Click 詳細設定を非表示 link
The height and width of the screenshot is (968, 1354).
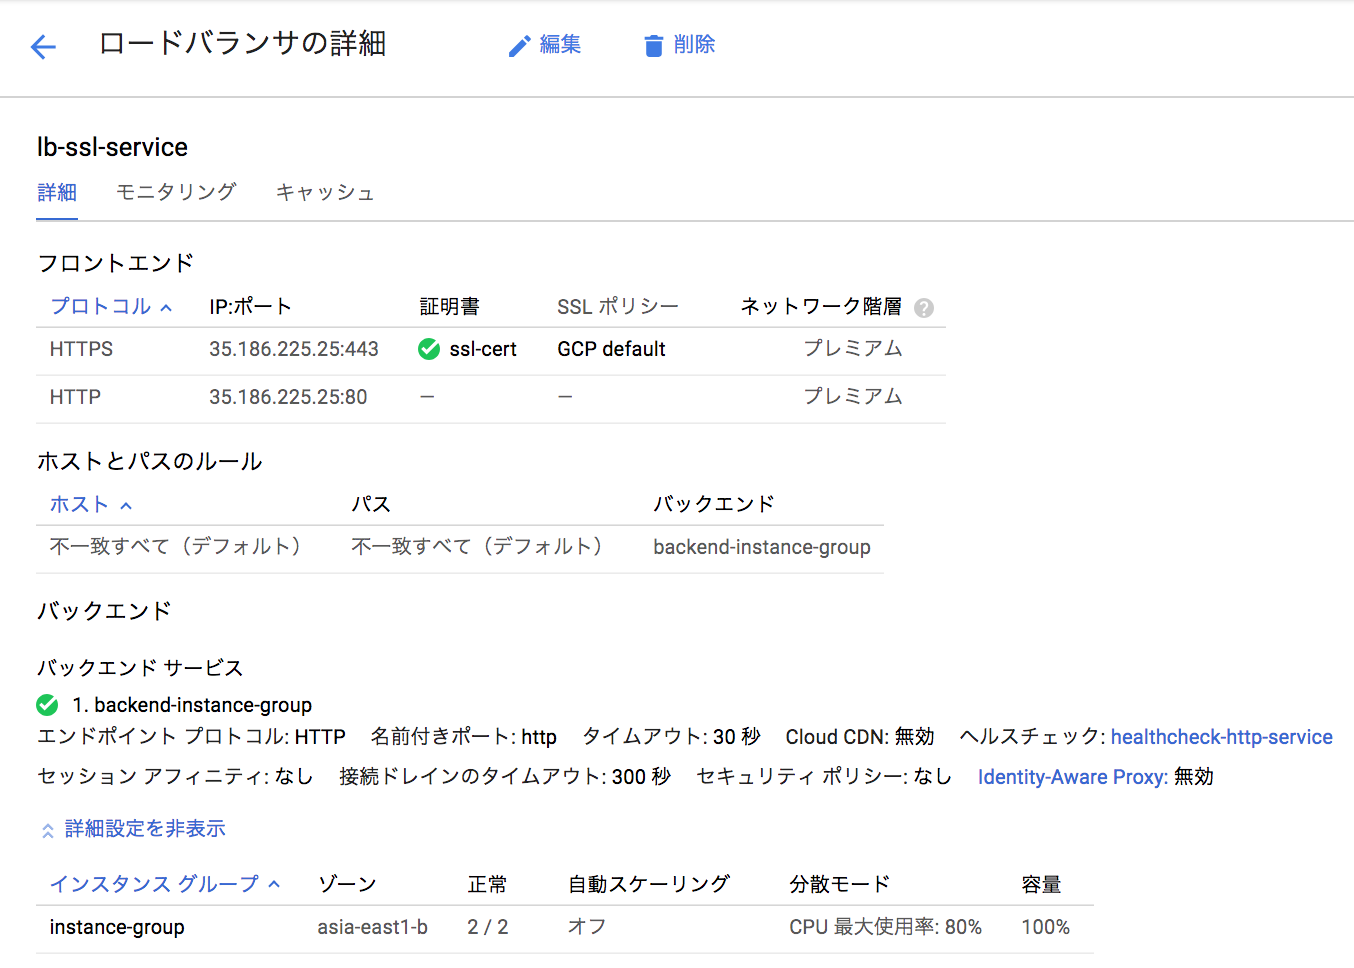[x=145, y=829]
